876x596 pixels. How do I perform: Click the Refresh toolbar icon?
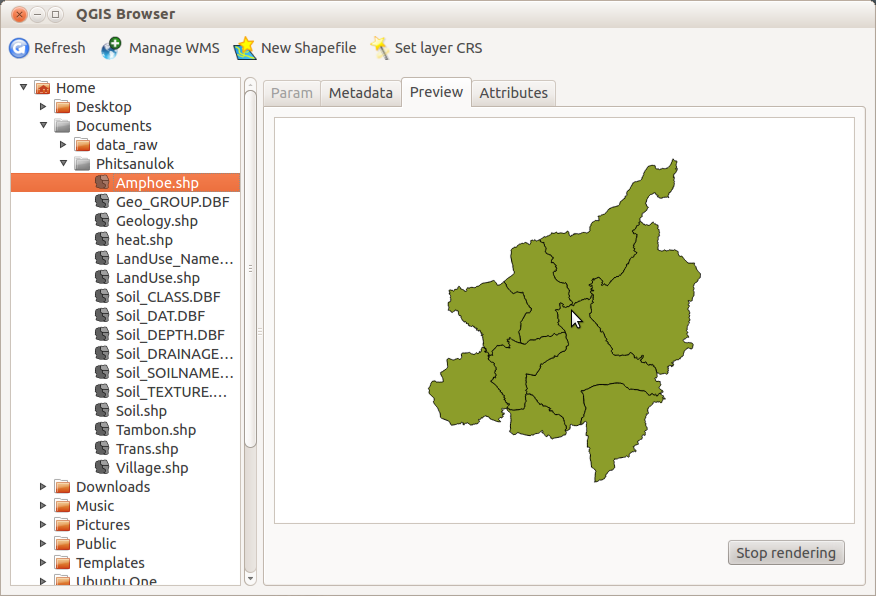18,47
